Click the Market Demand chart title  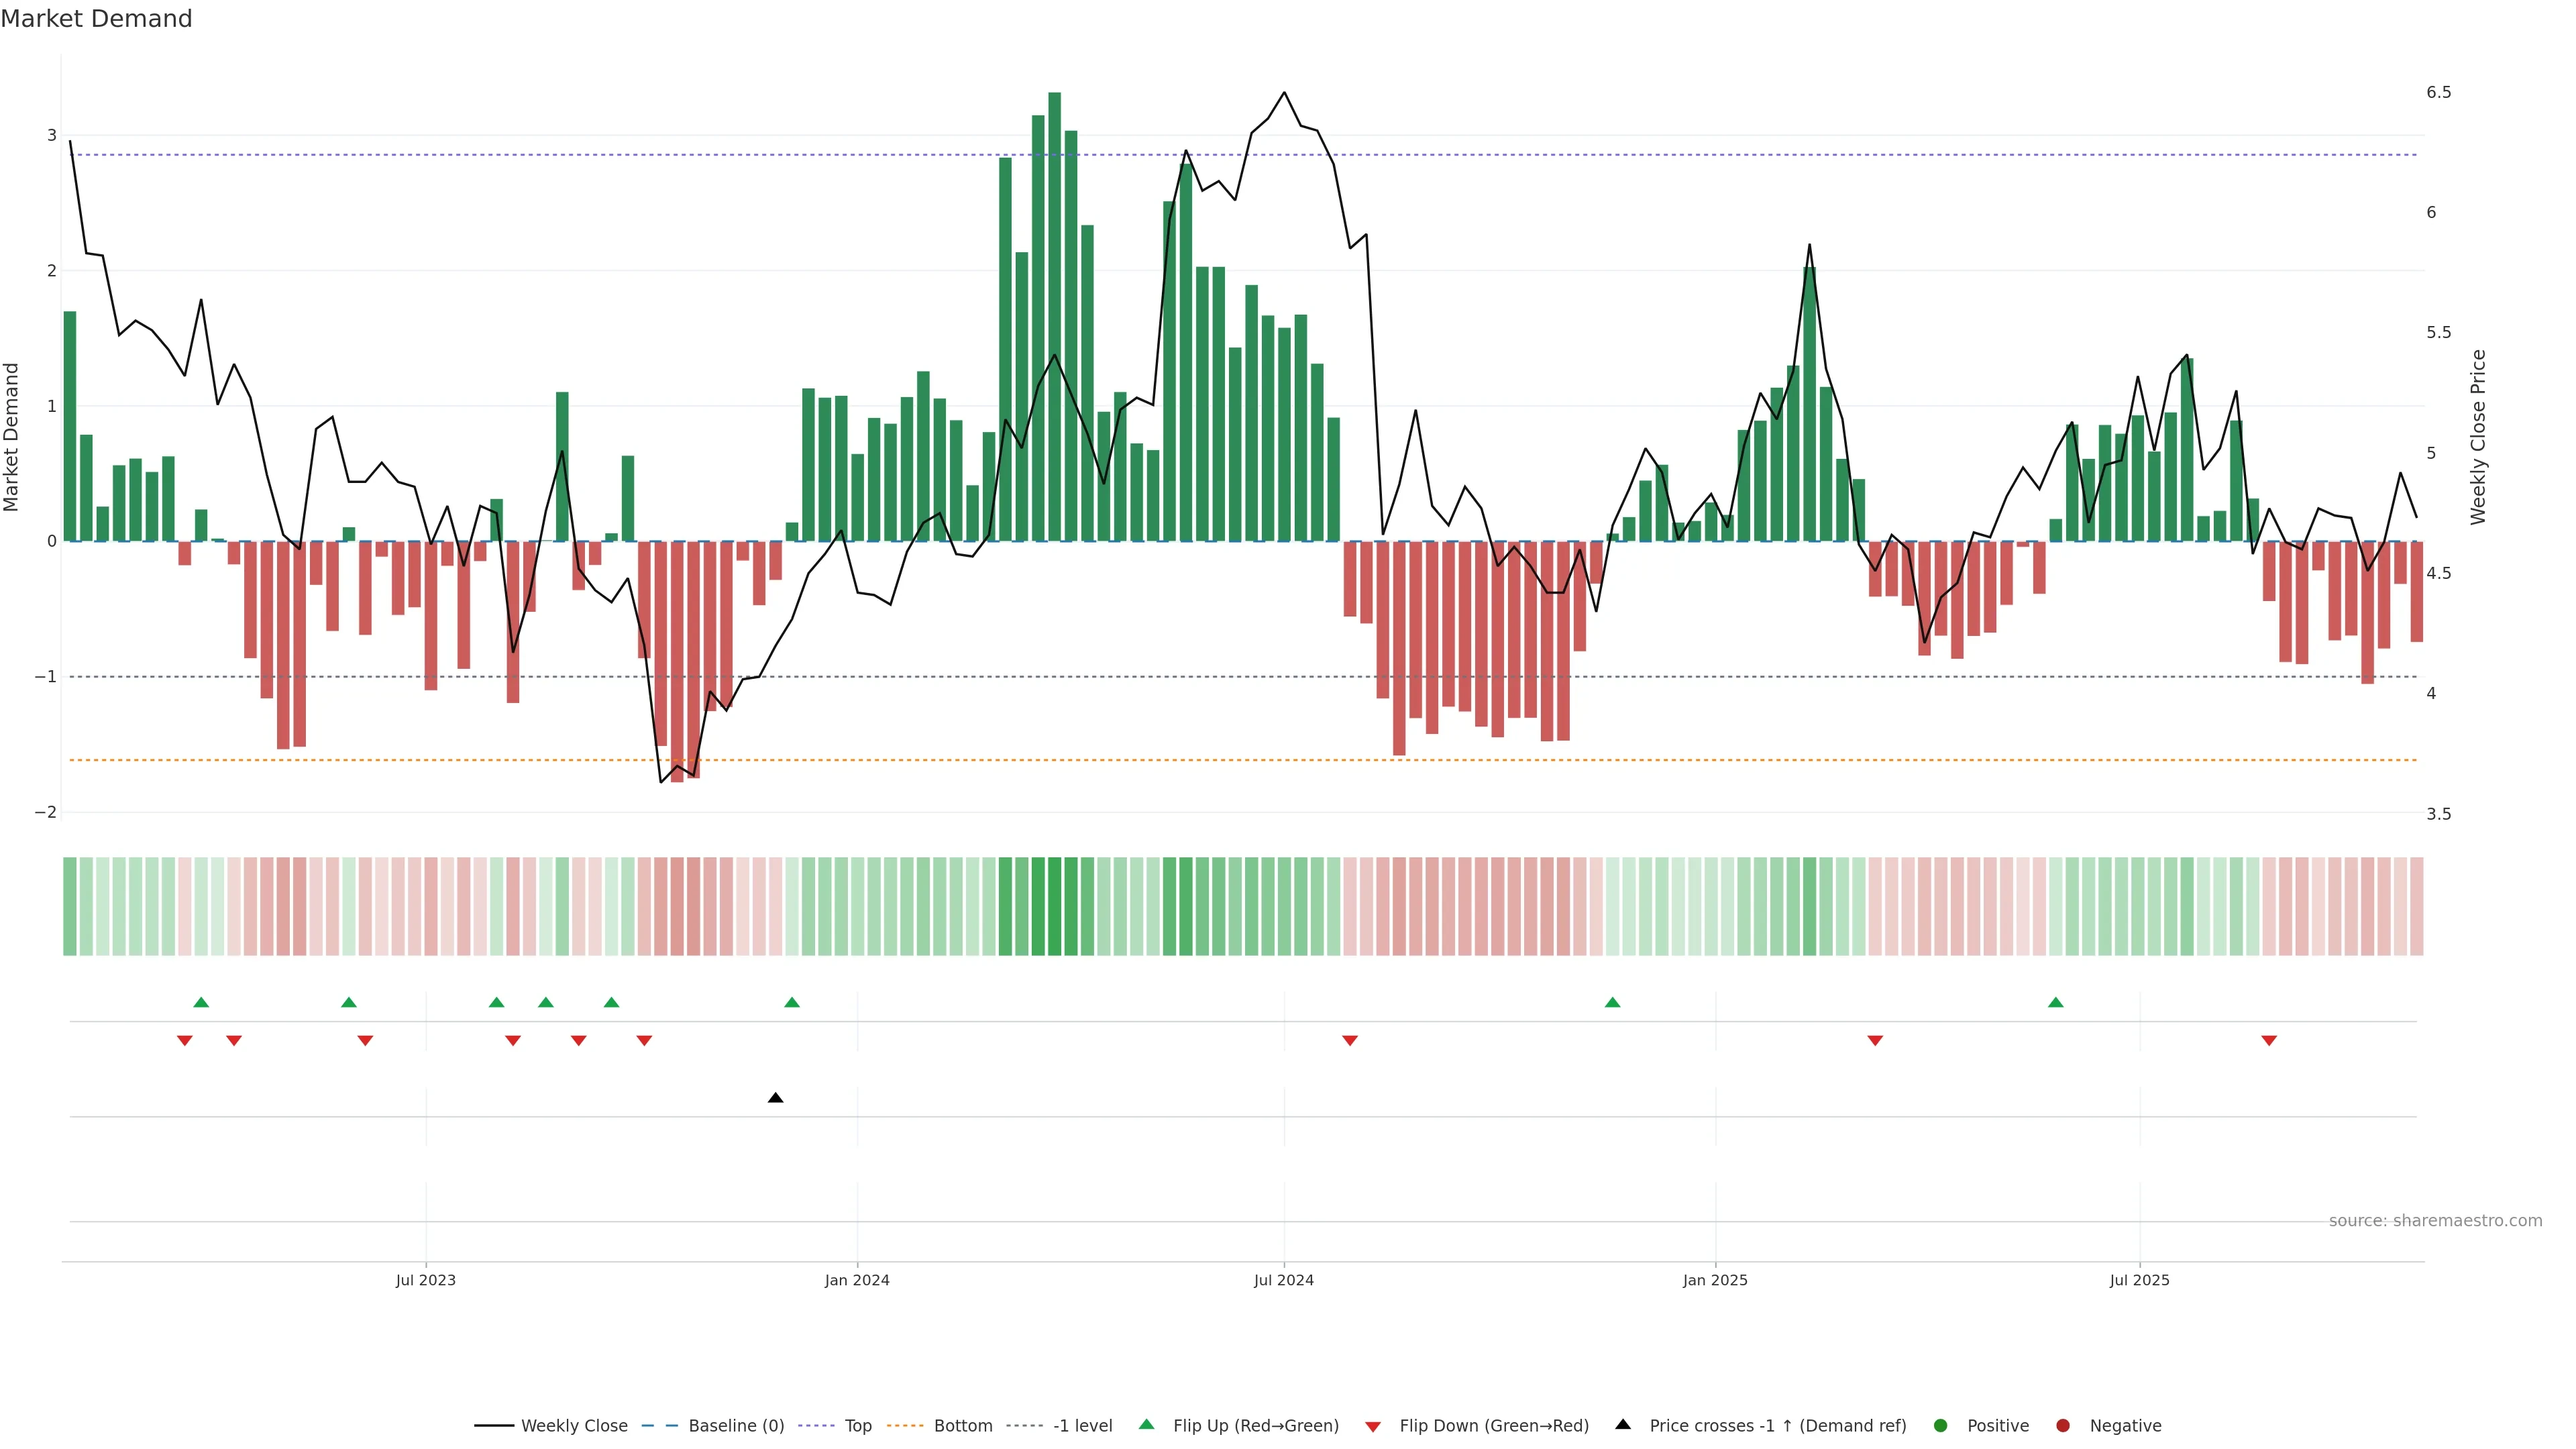coord(96,19)
